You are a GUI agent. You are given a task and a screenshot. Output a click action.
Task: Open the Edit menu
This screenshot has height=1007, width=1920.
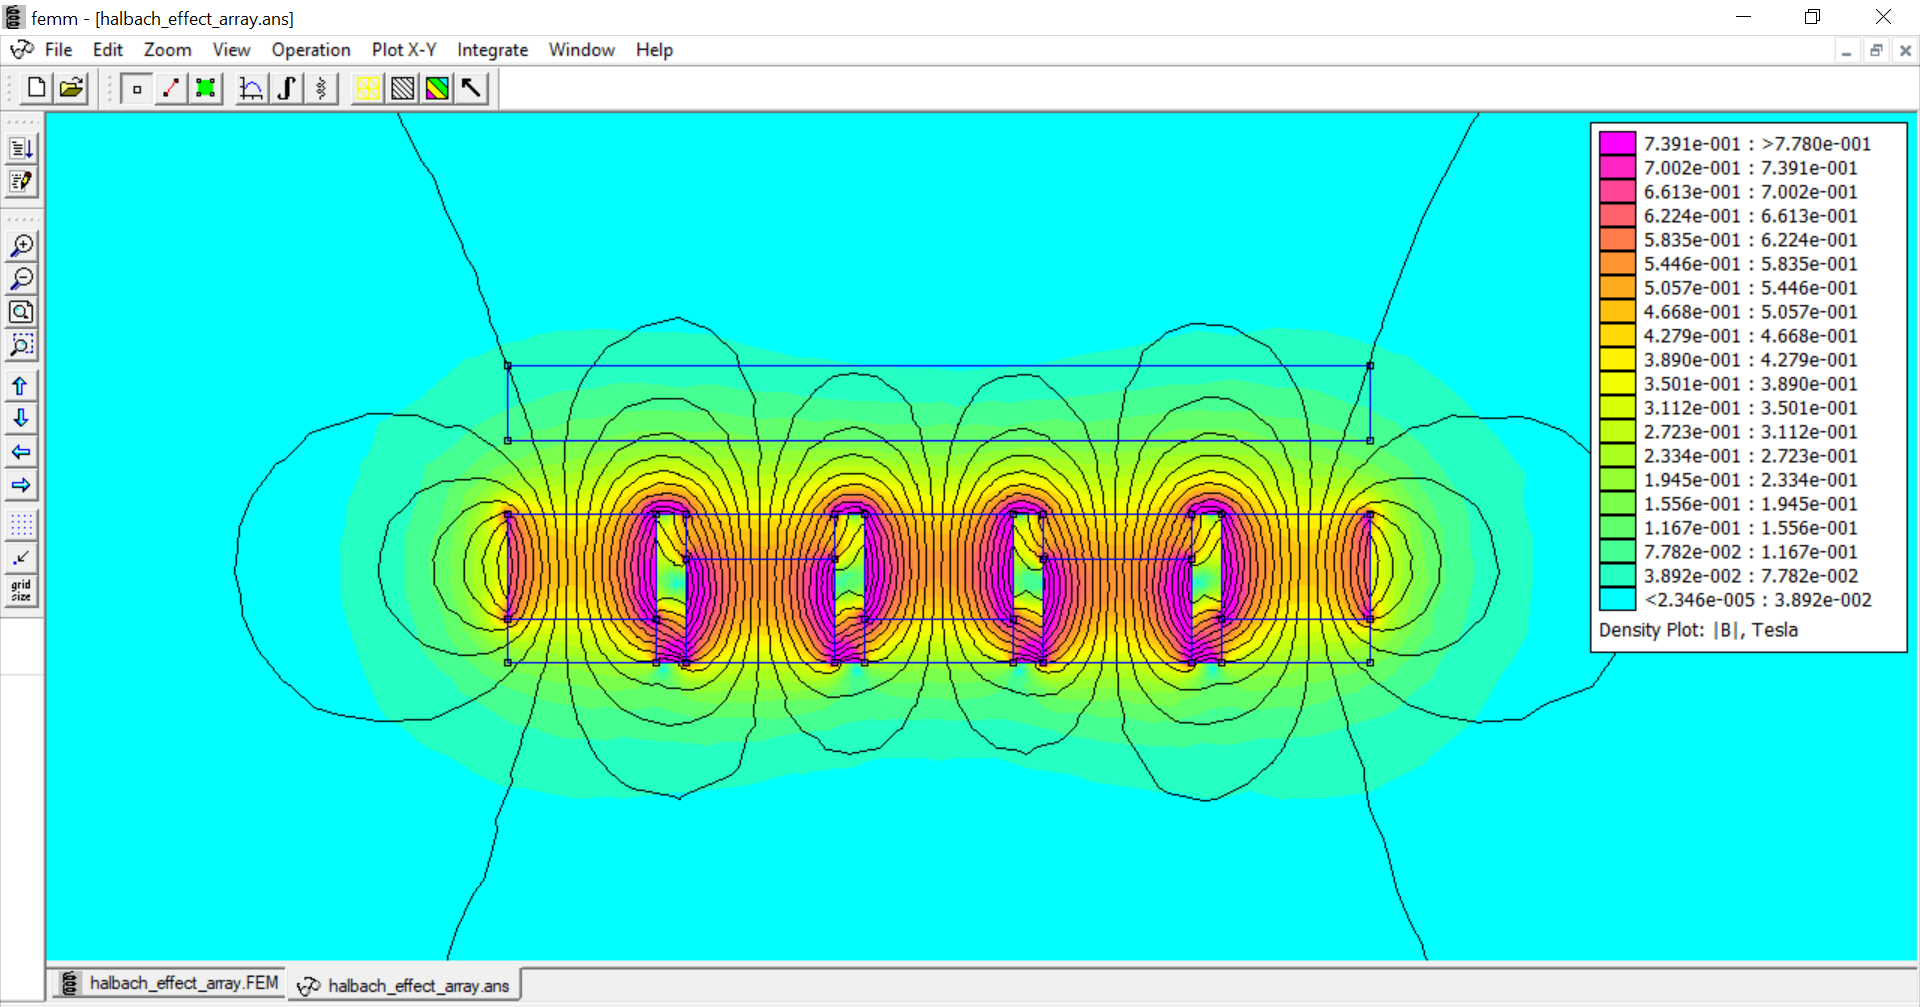(x=107, y=50)
